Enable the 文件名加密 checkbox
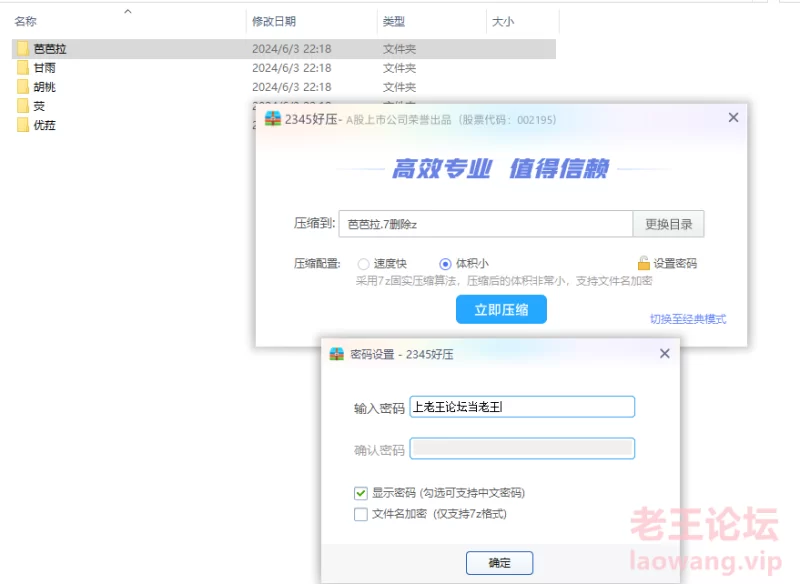Screen dimensions: 800x584 click(361, 514)
